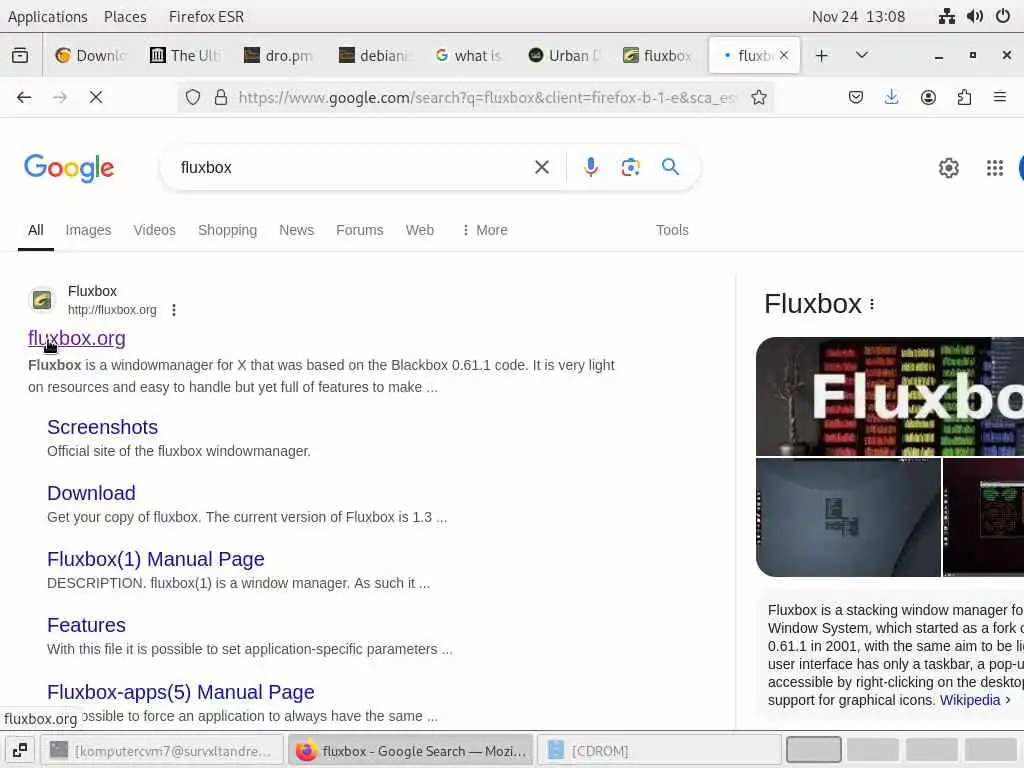
Task: Stop loading the current page
Action: (x=96, y=97)
